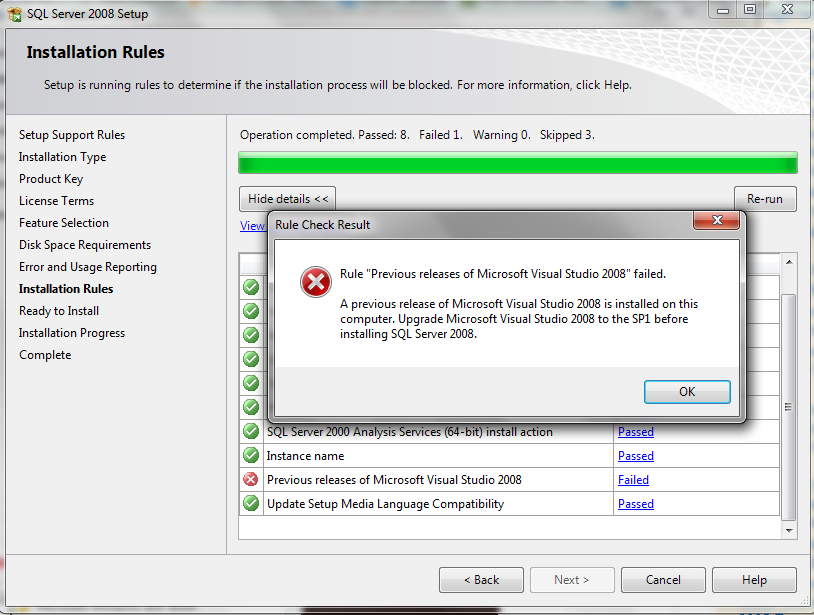Click the rules list scrollbar thumb

pos(789,406)
